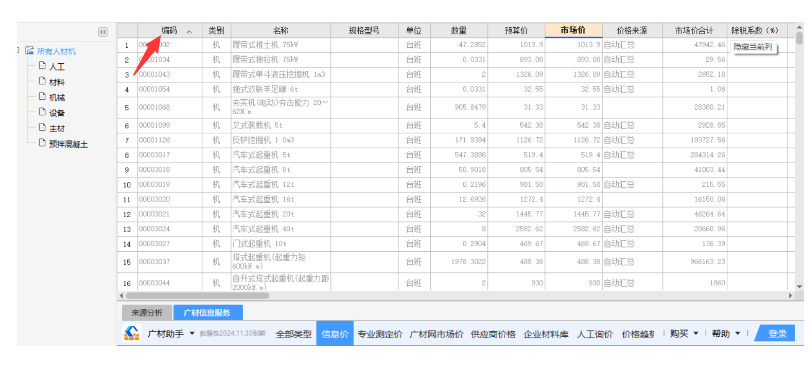Viewport: 812px width, 365px height.
Task: Click the name cell 反铲挖掘机 1.0m3
Action: (281, 140)
